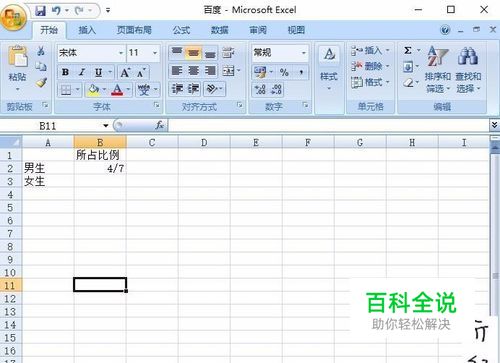Expand the formula bar
The height and width of the screenshot is (363, 500).
coord(494,125)
